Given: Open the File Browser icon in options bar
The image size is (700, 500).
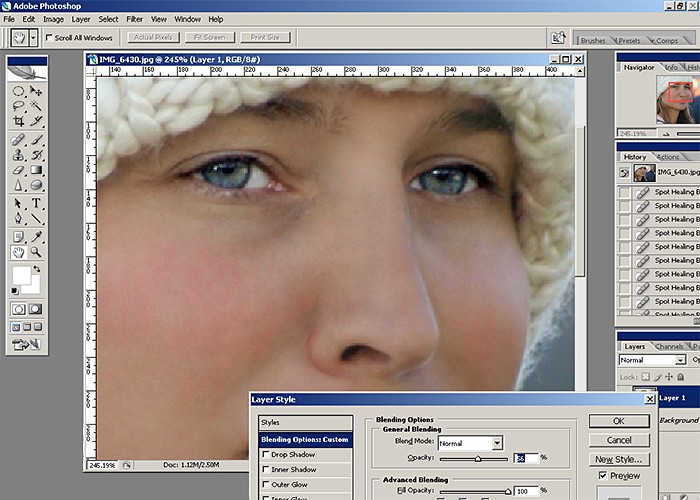Looking at the screenshot, I should click(558, 38).
